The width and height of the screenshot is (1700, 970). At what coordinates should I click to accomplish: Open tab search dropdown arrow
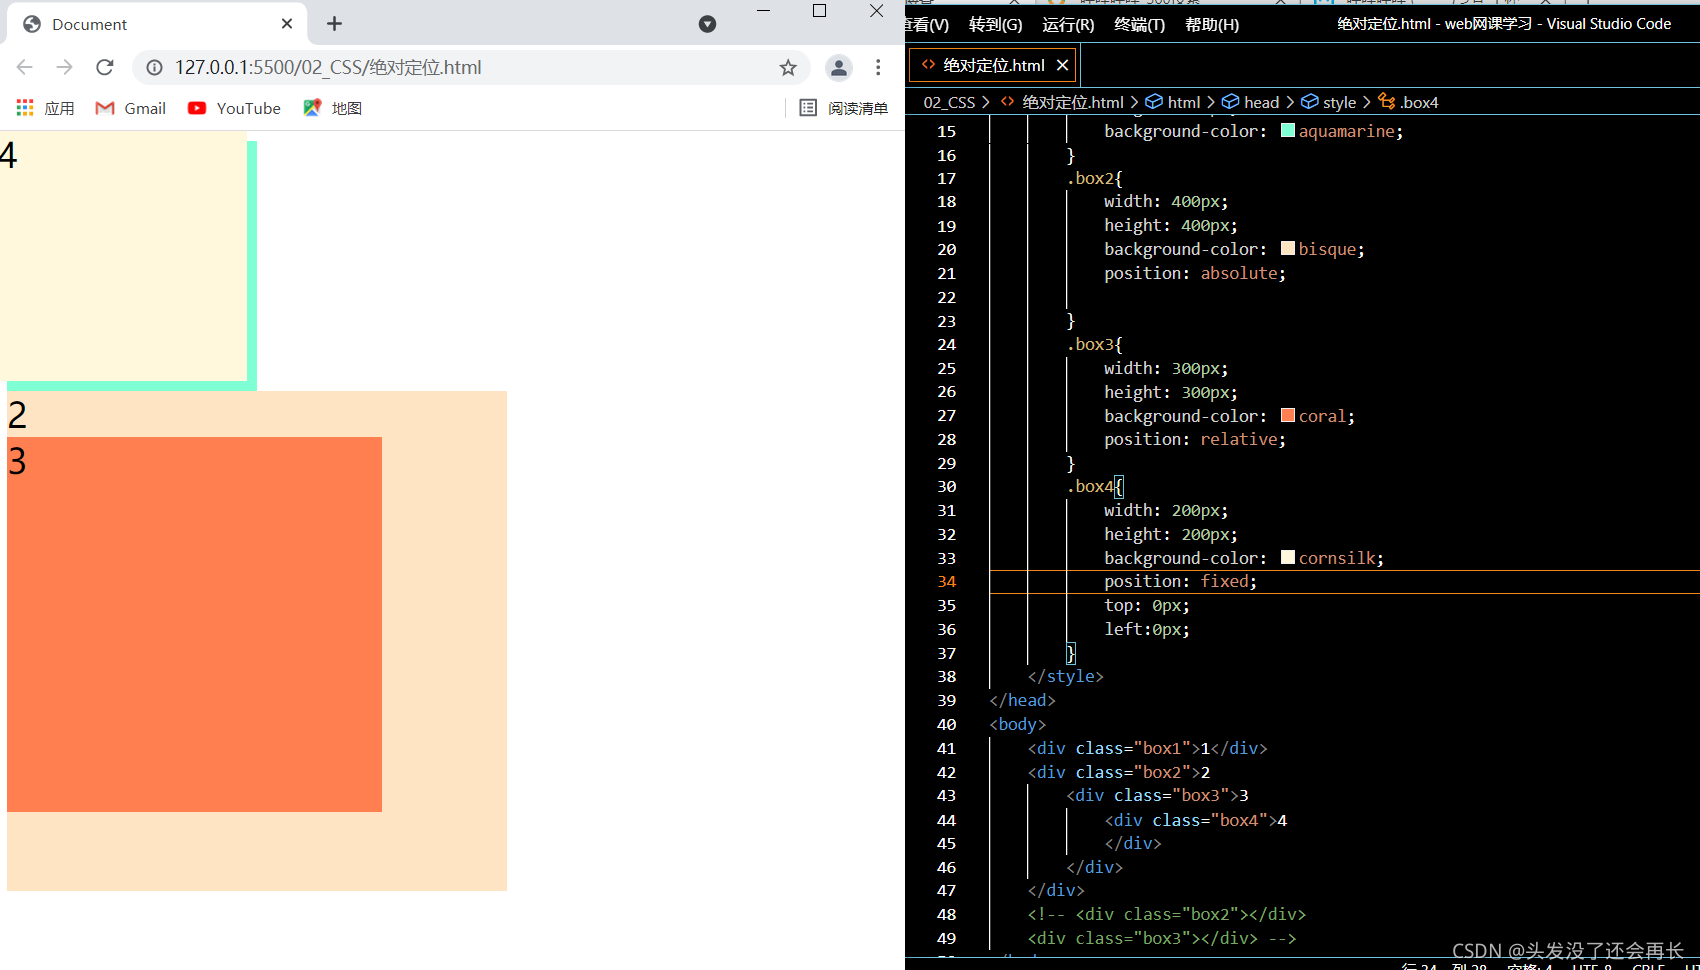coord(707,24)
